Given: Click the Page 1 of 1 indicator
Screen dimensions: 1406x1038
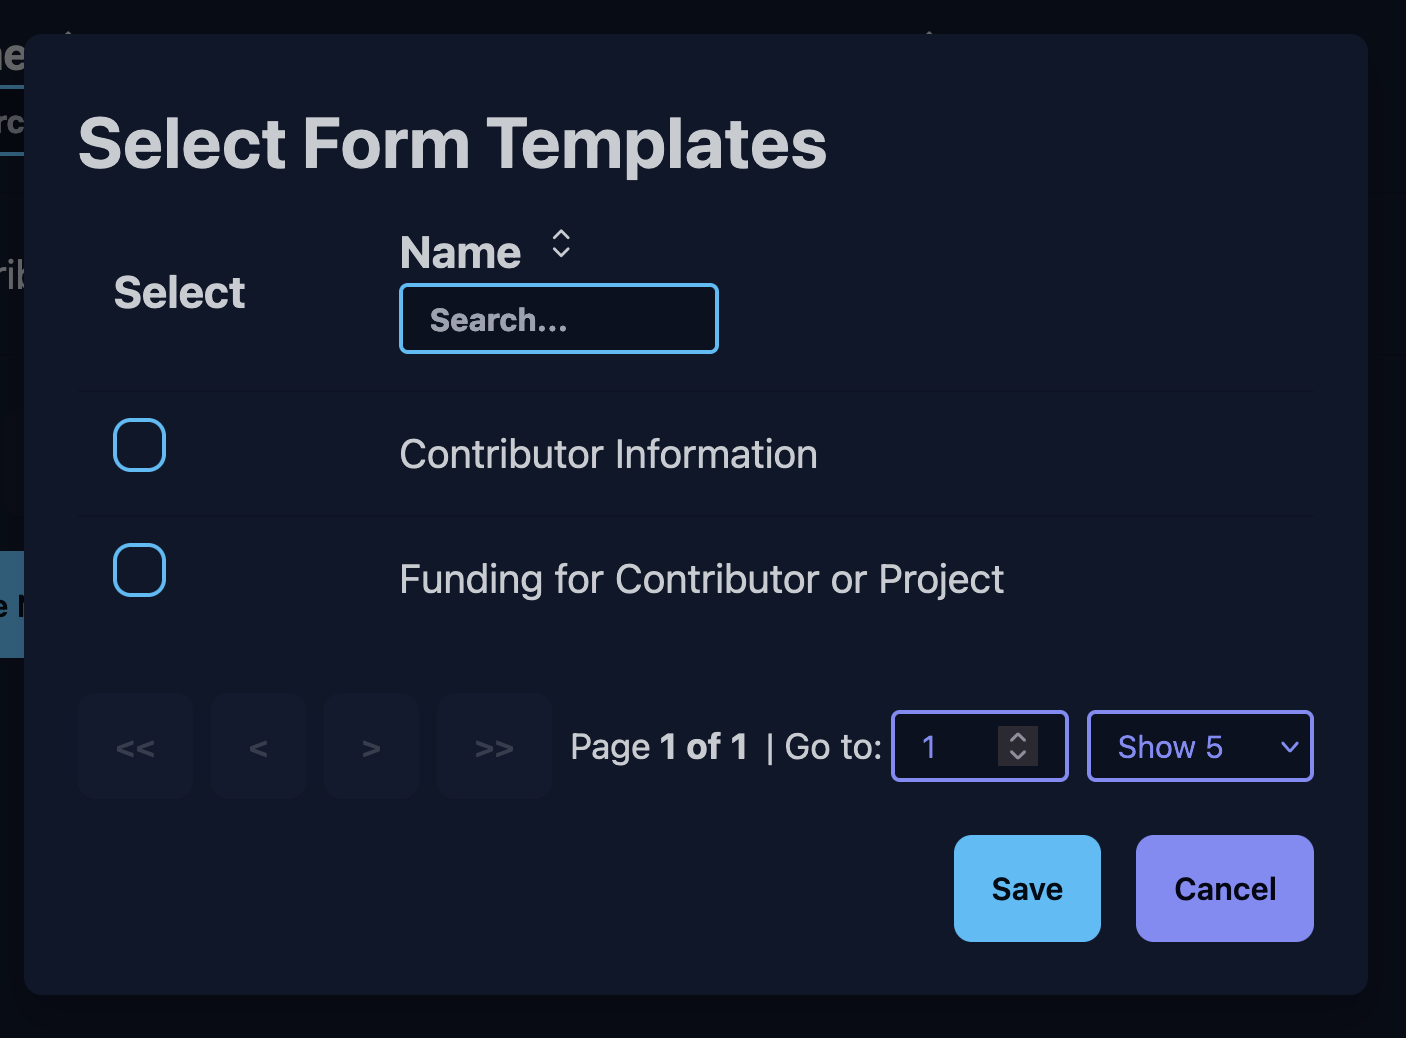Looking at the screenshot, I should click(659, 747).
